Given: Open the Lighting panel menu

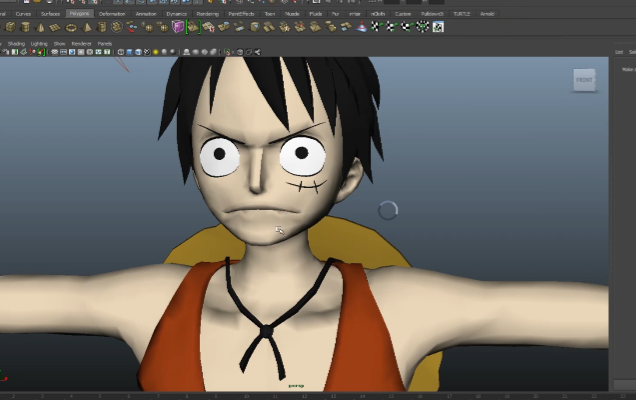Looking at the screenshot, I should [38, 44].
